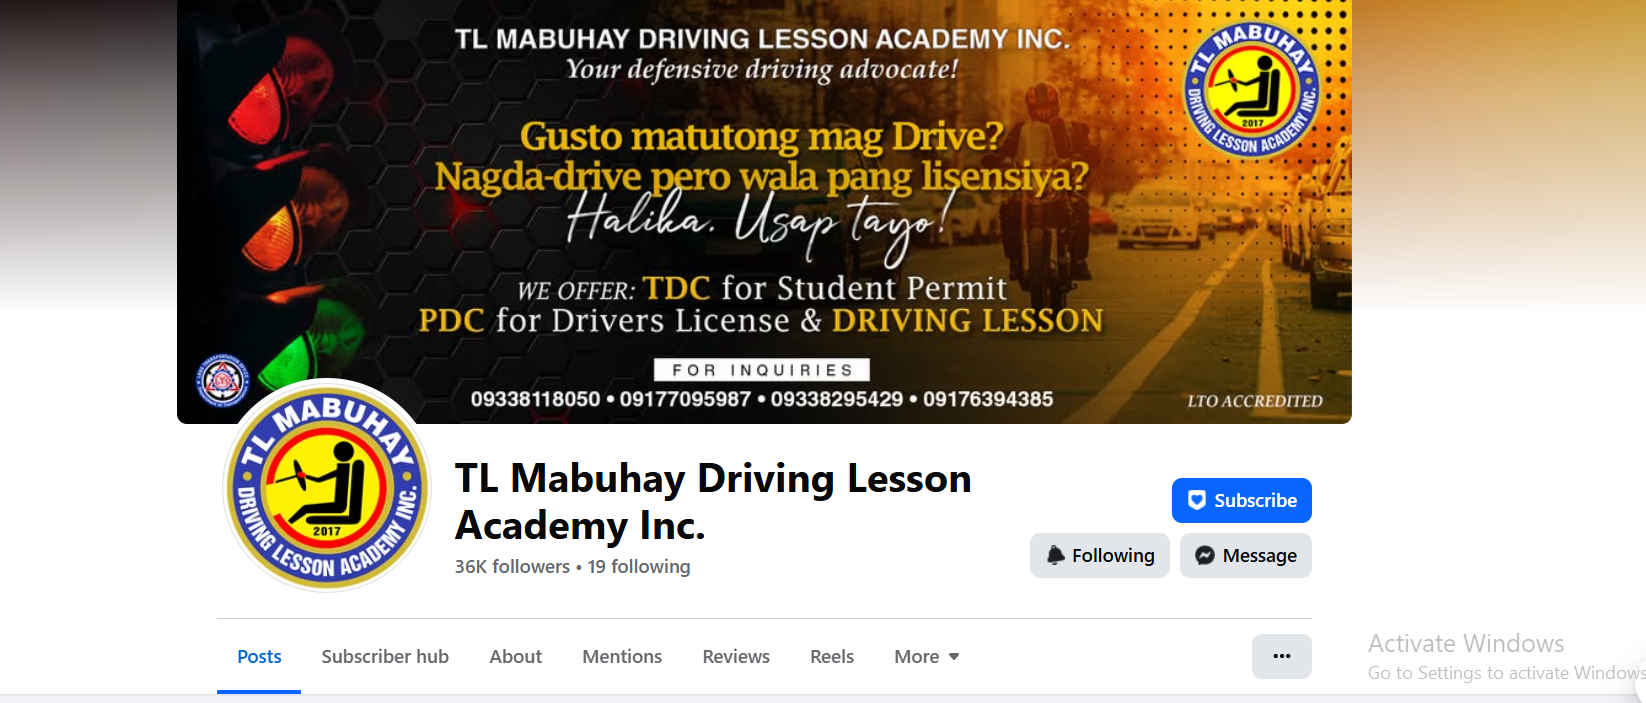Open the cover photo banner
1646x703 pixels.
764,211
